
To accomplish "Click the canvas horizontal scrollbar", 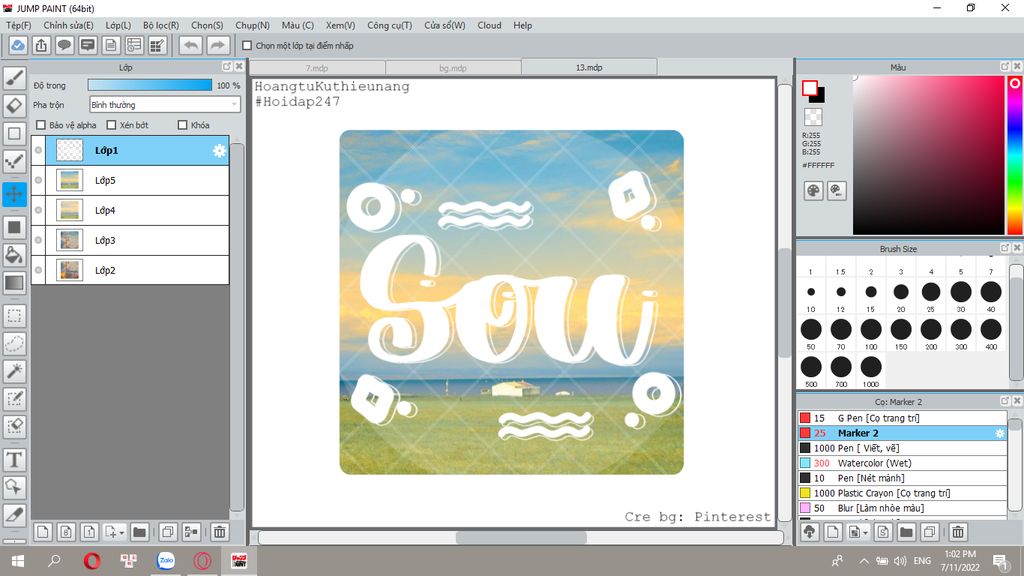I will point(520,538).
